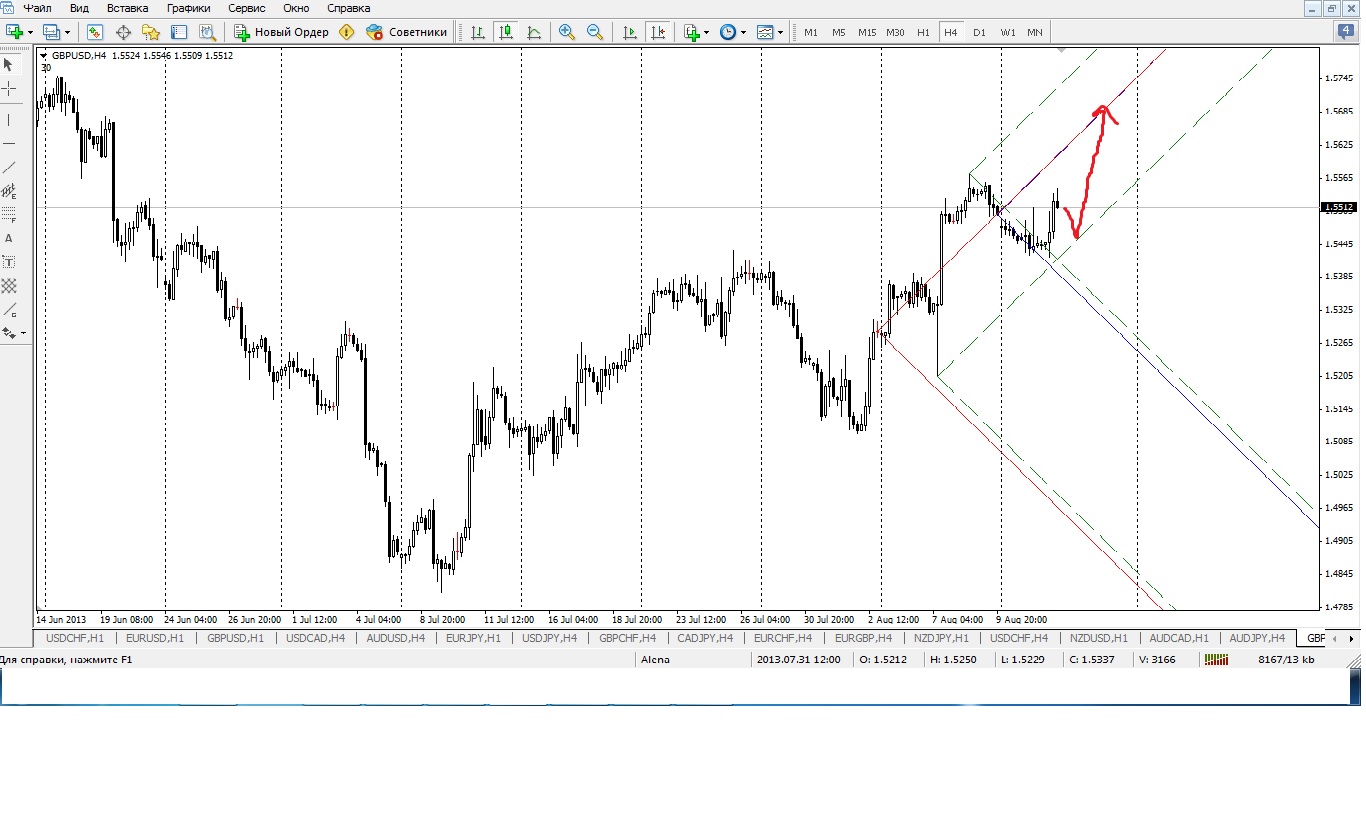The height and width of the screenshot is (821, 1366).
Task: Zoom in on the chart
Action: [x=567, y=32]
